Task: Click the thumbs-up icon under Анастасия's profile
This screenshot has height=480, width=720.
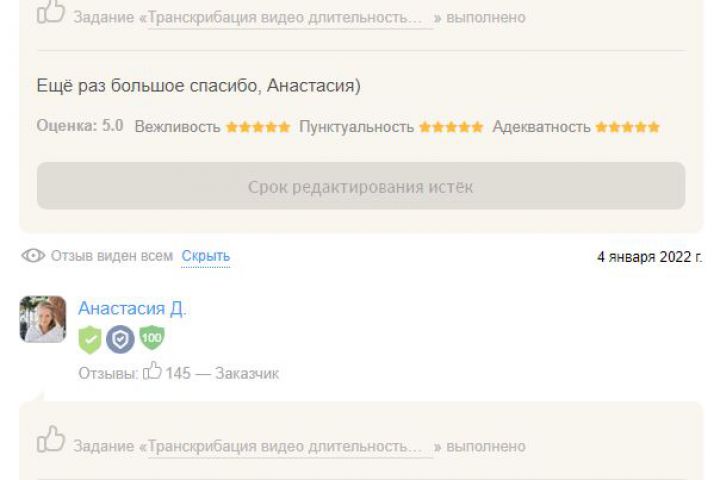Action: (x=51, y=440)
